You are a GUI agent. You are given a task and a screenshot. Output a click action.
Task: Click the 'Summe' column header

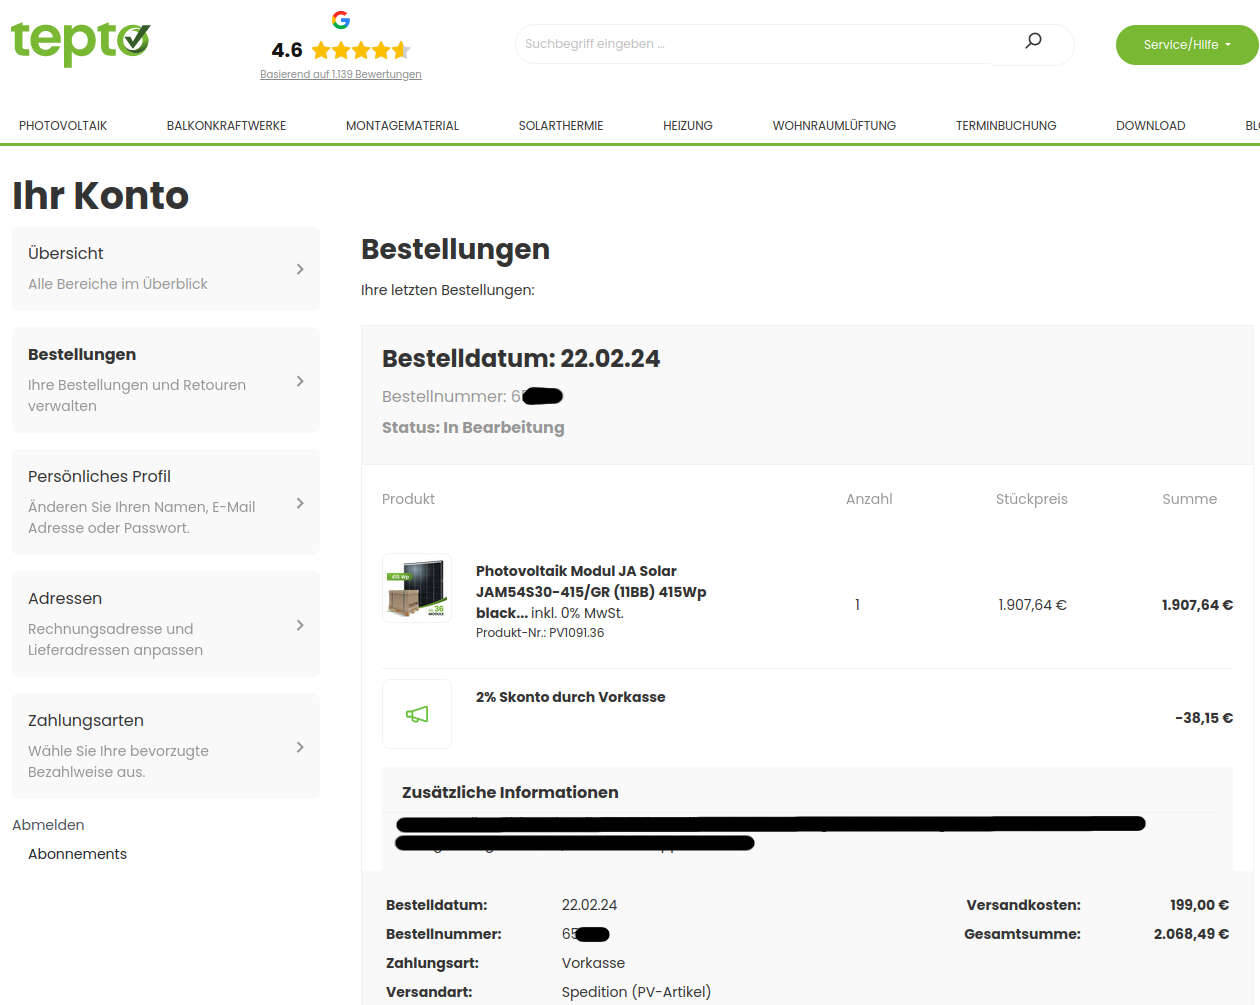click(x=1189, y=499)
